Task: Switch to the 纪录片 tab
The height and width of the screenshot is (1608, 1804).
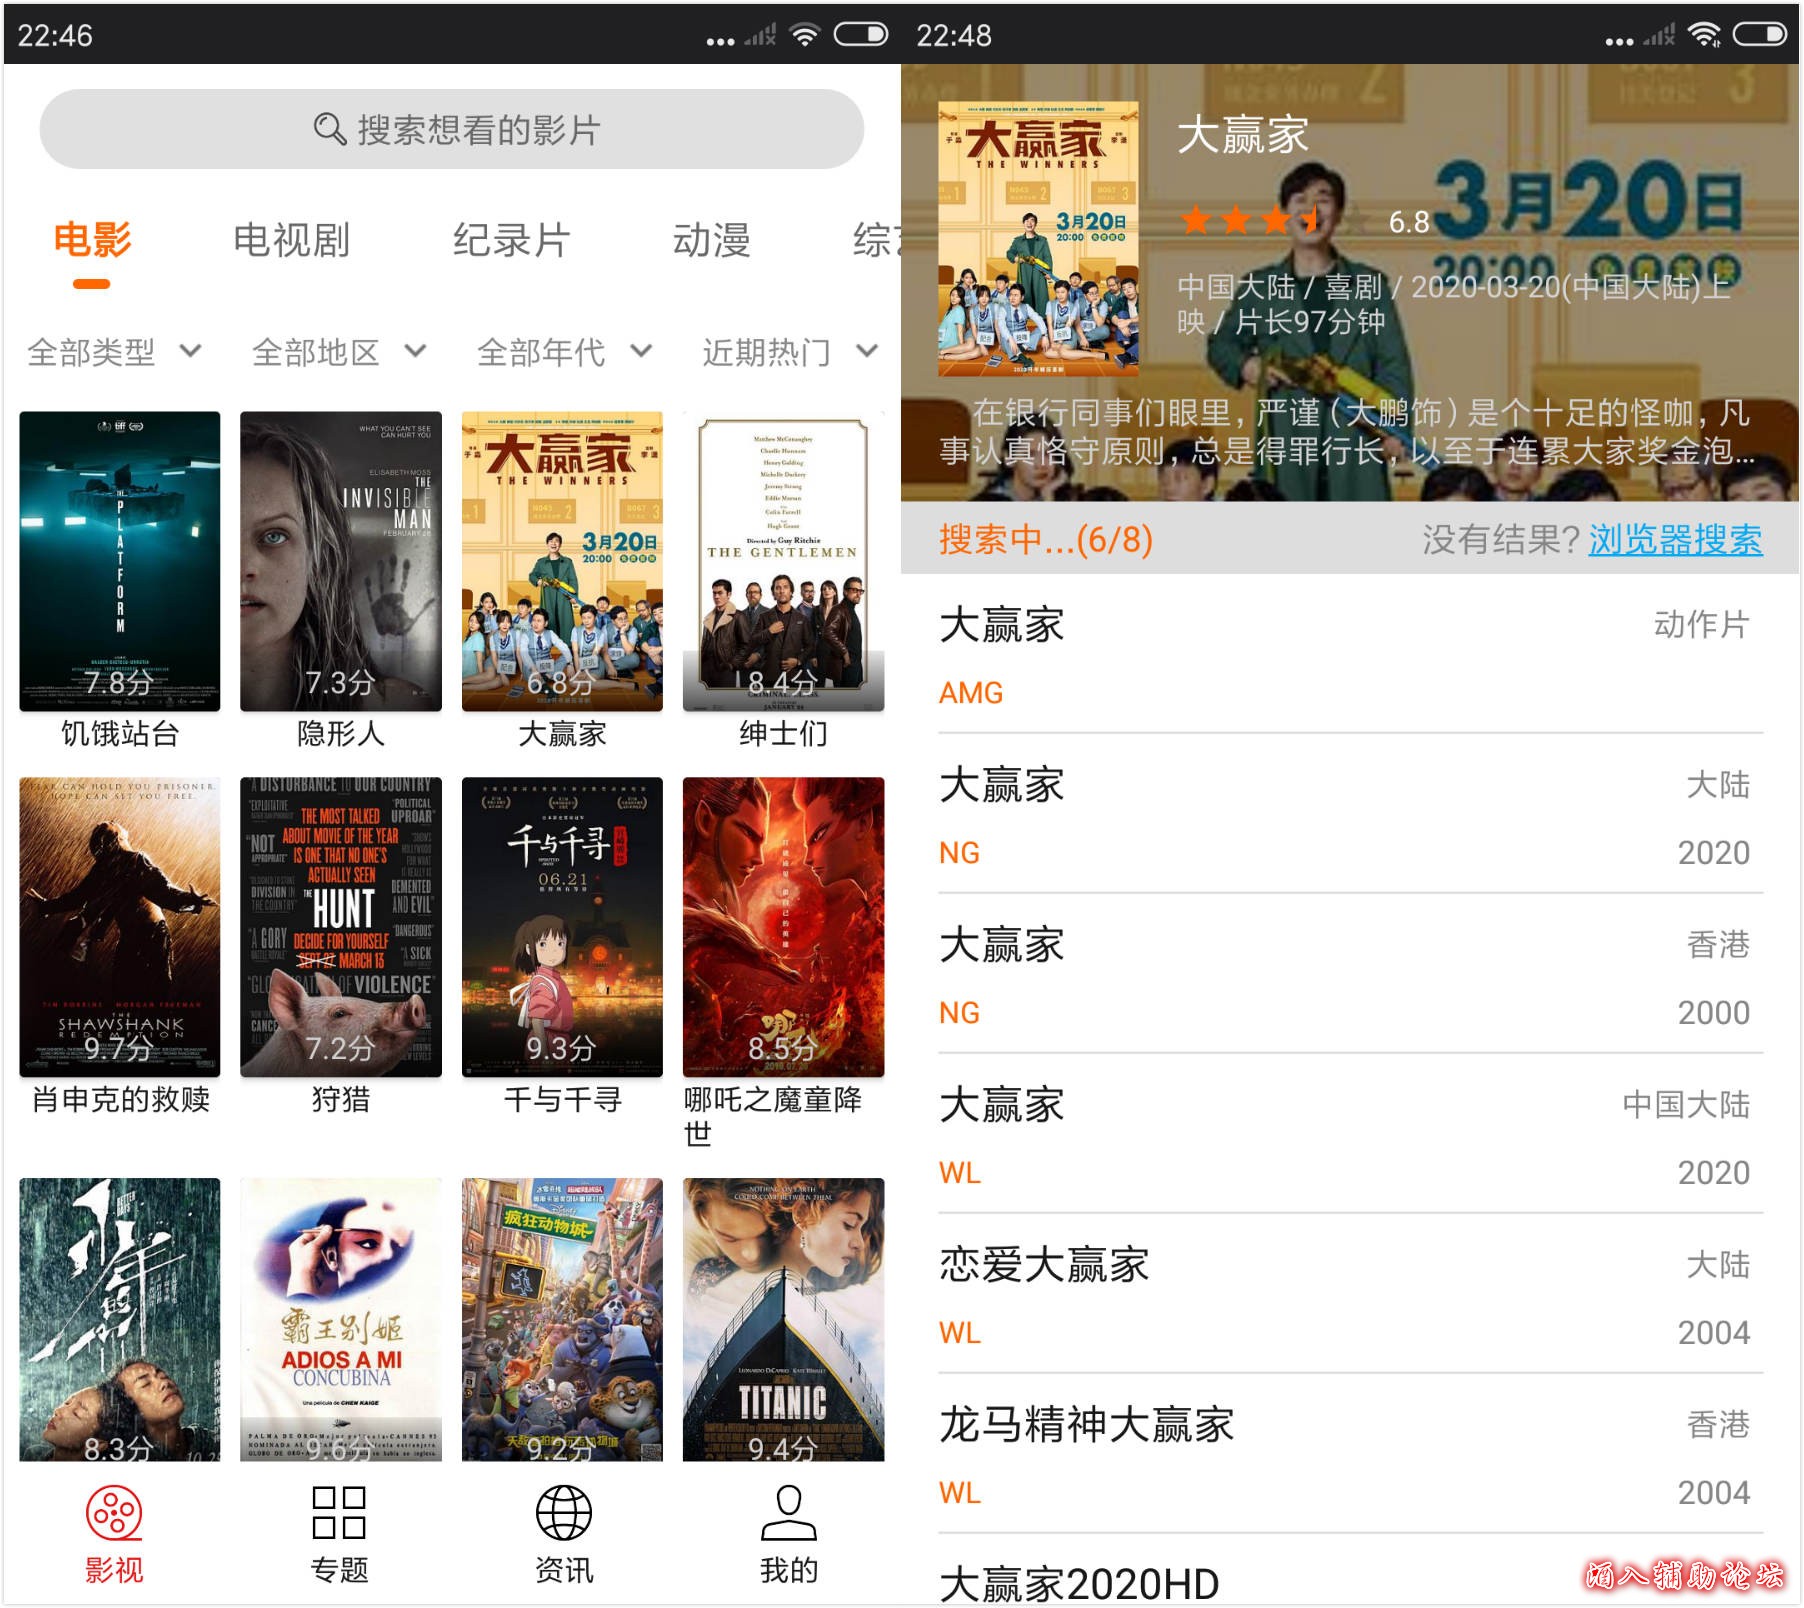Action: pos(511,240)
